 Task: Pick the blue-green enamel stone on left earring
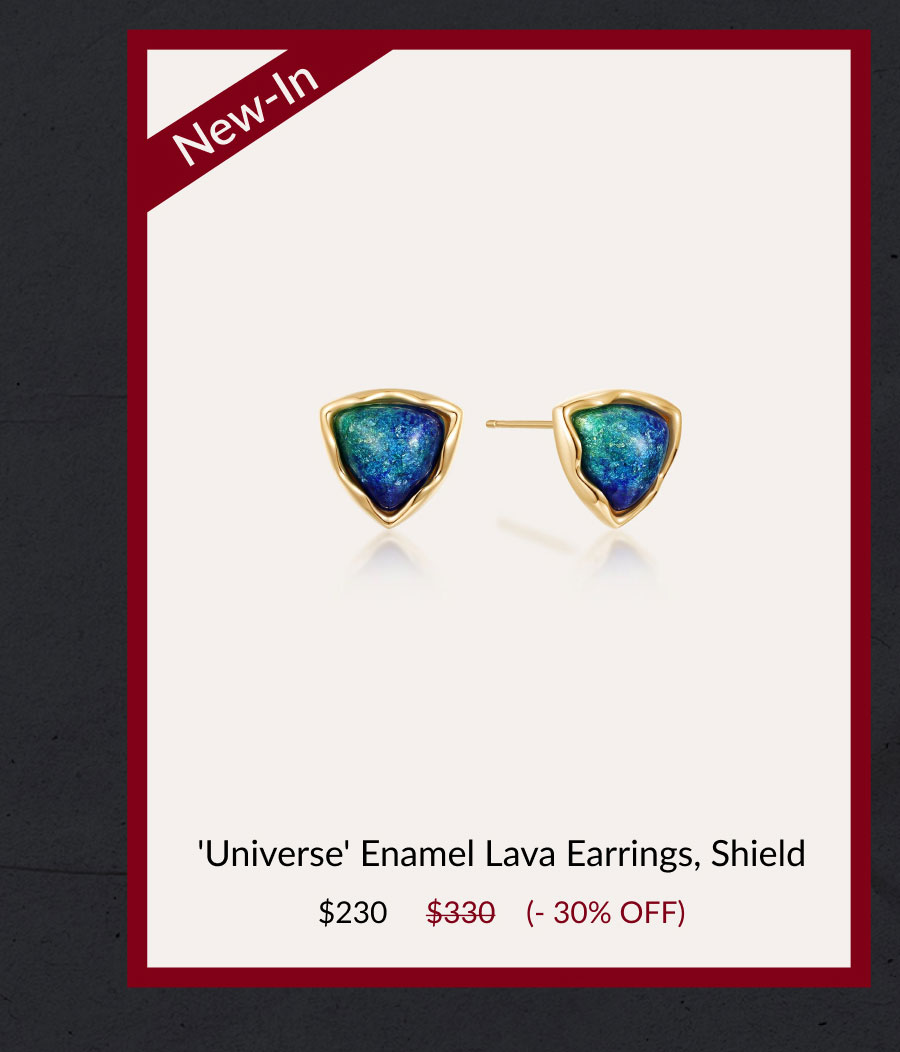[x=390, y=454]
